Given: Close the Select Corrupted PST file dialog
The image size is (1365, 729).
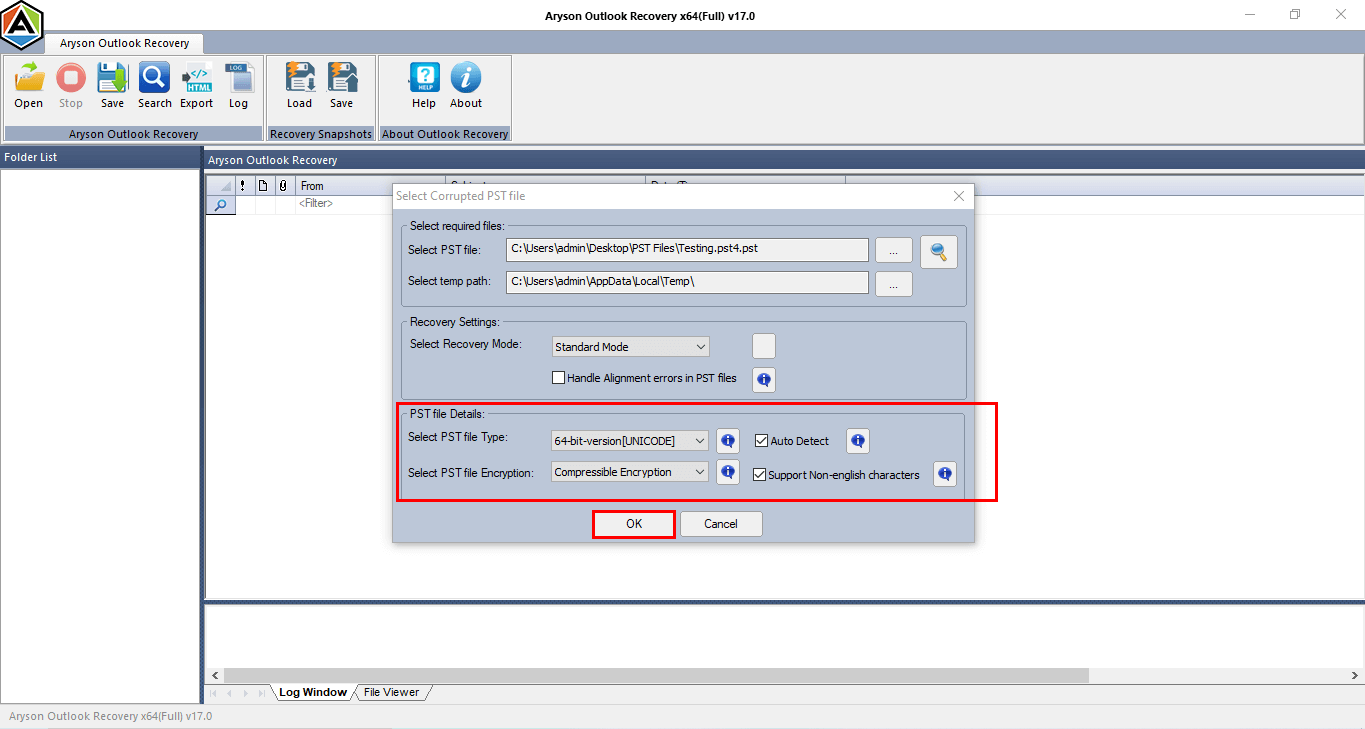Looking at the screenshot, I should click(x=959, y=196).
